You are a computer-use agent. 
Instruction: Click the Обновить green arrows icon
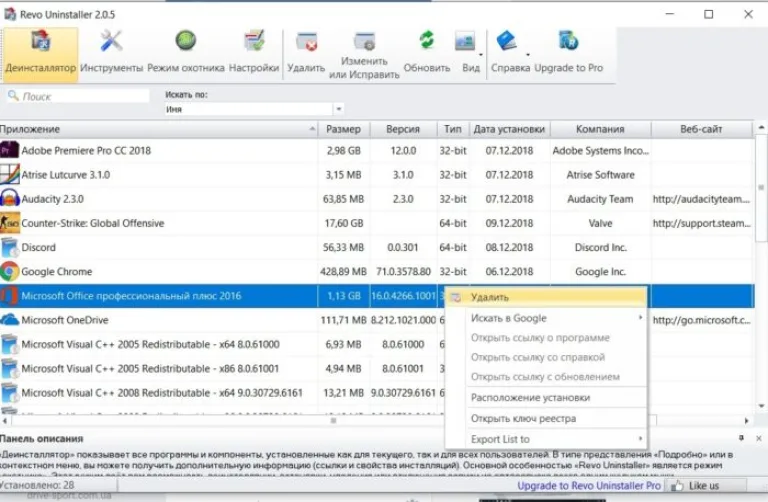pos(427,41)
